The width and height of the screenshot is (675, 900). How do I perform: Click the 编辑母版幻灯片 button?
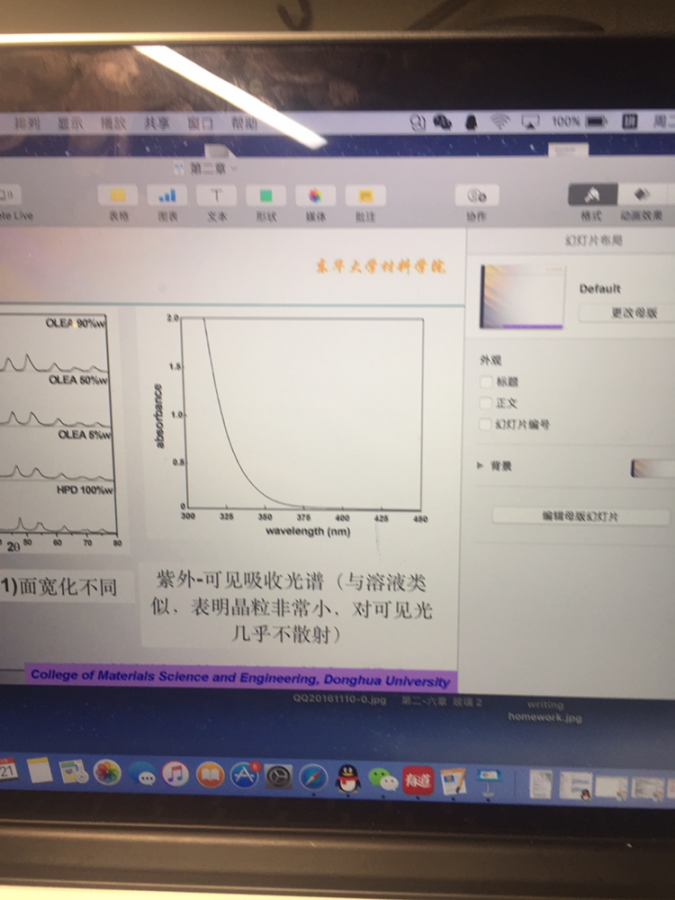pyautogui.click(x=581, y=516)
